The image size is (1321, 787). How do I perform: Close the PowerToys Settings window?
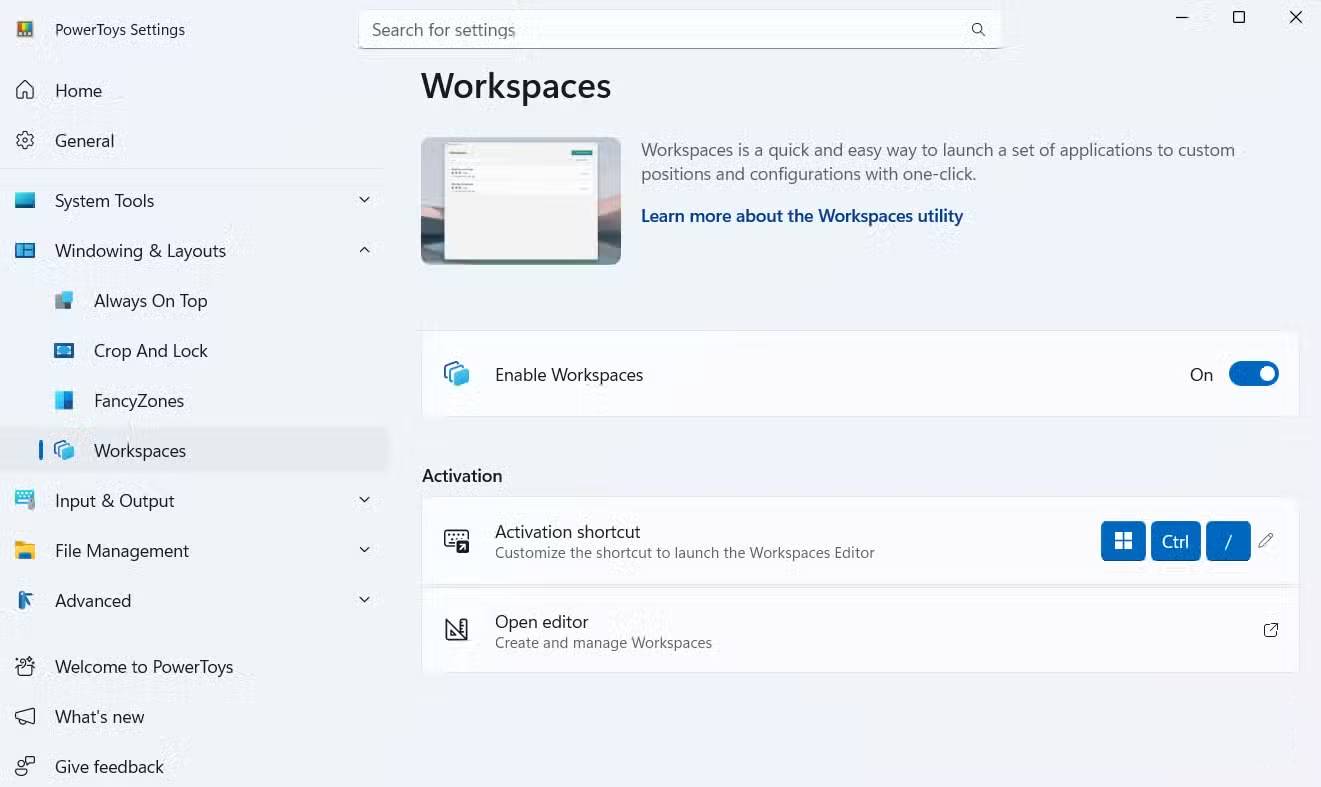tap(1296, 17)
